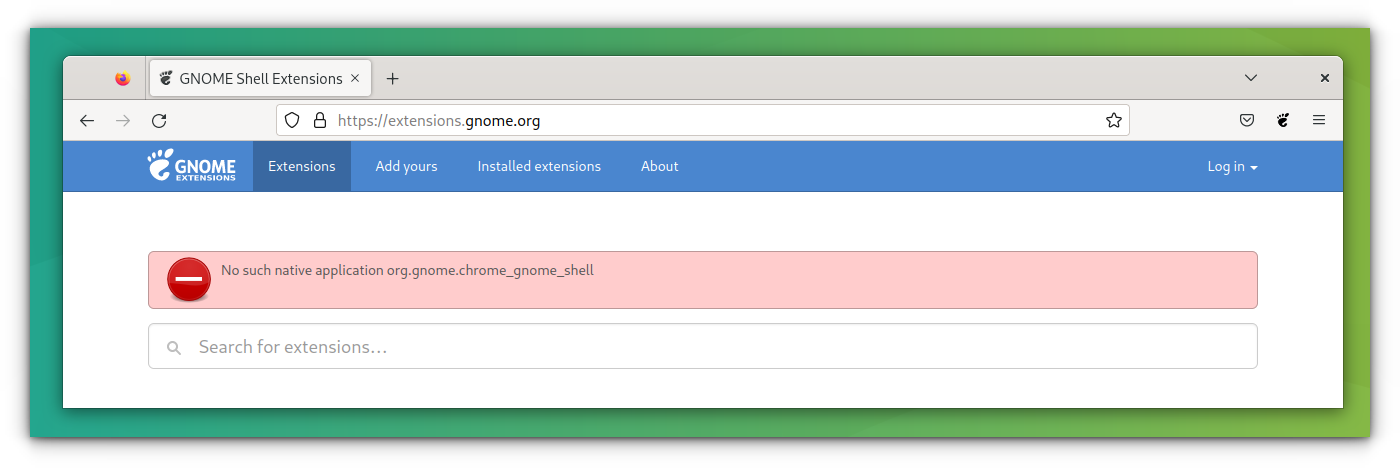Click the padlock site security icon
Viewport: 1400px width, 469px height.
[320, 120]
